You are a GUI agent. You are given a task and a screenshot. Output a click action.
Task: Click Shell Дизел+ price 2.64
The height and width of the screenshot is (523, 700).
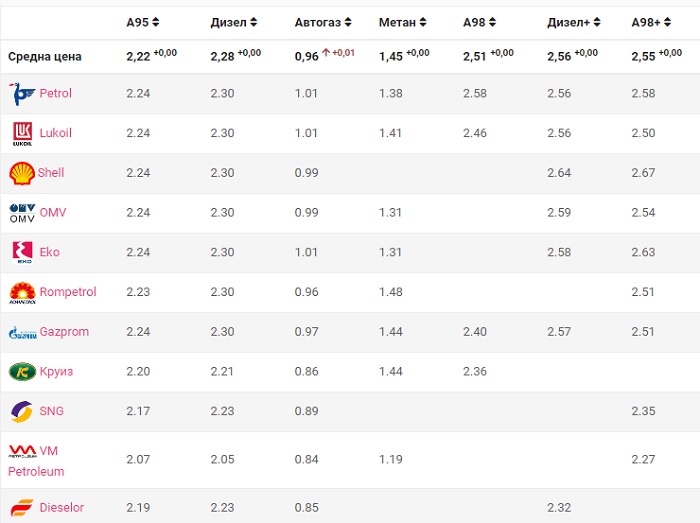pyautogui.click(x=559, y=173)
